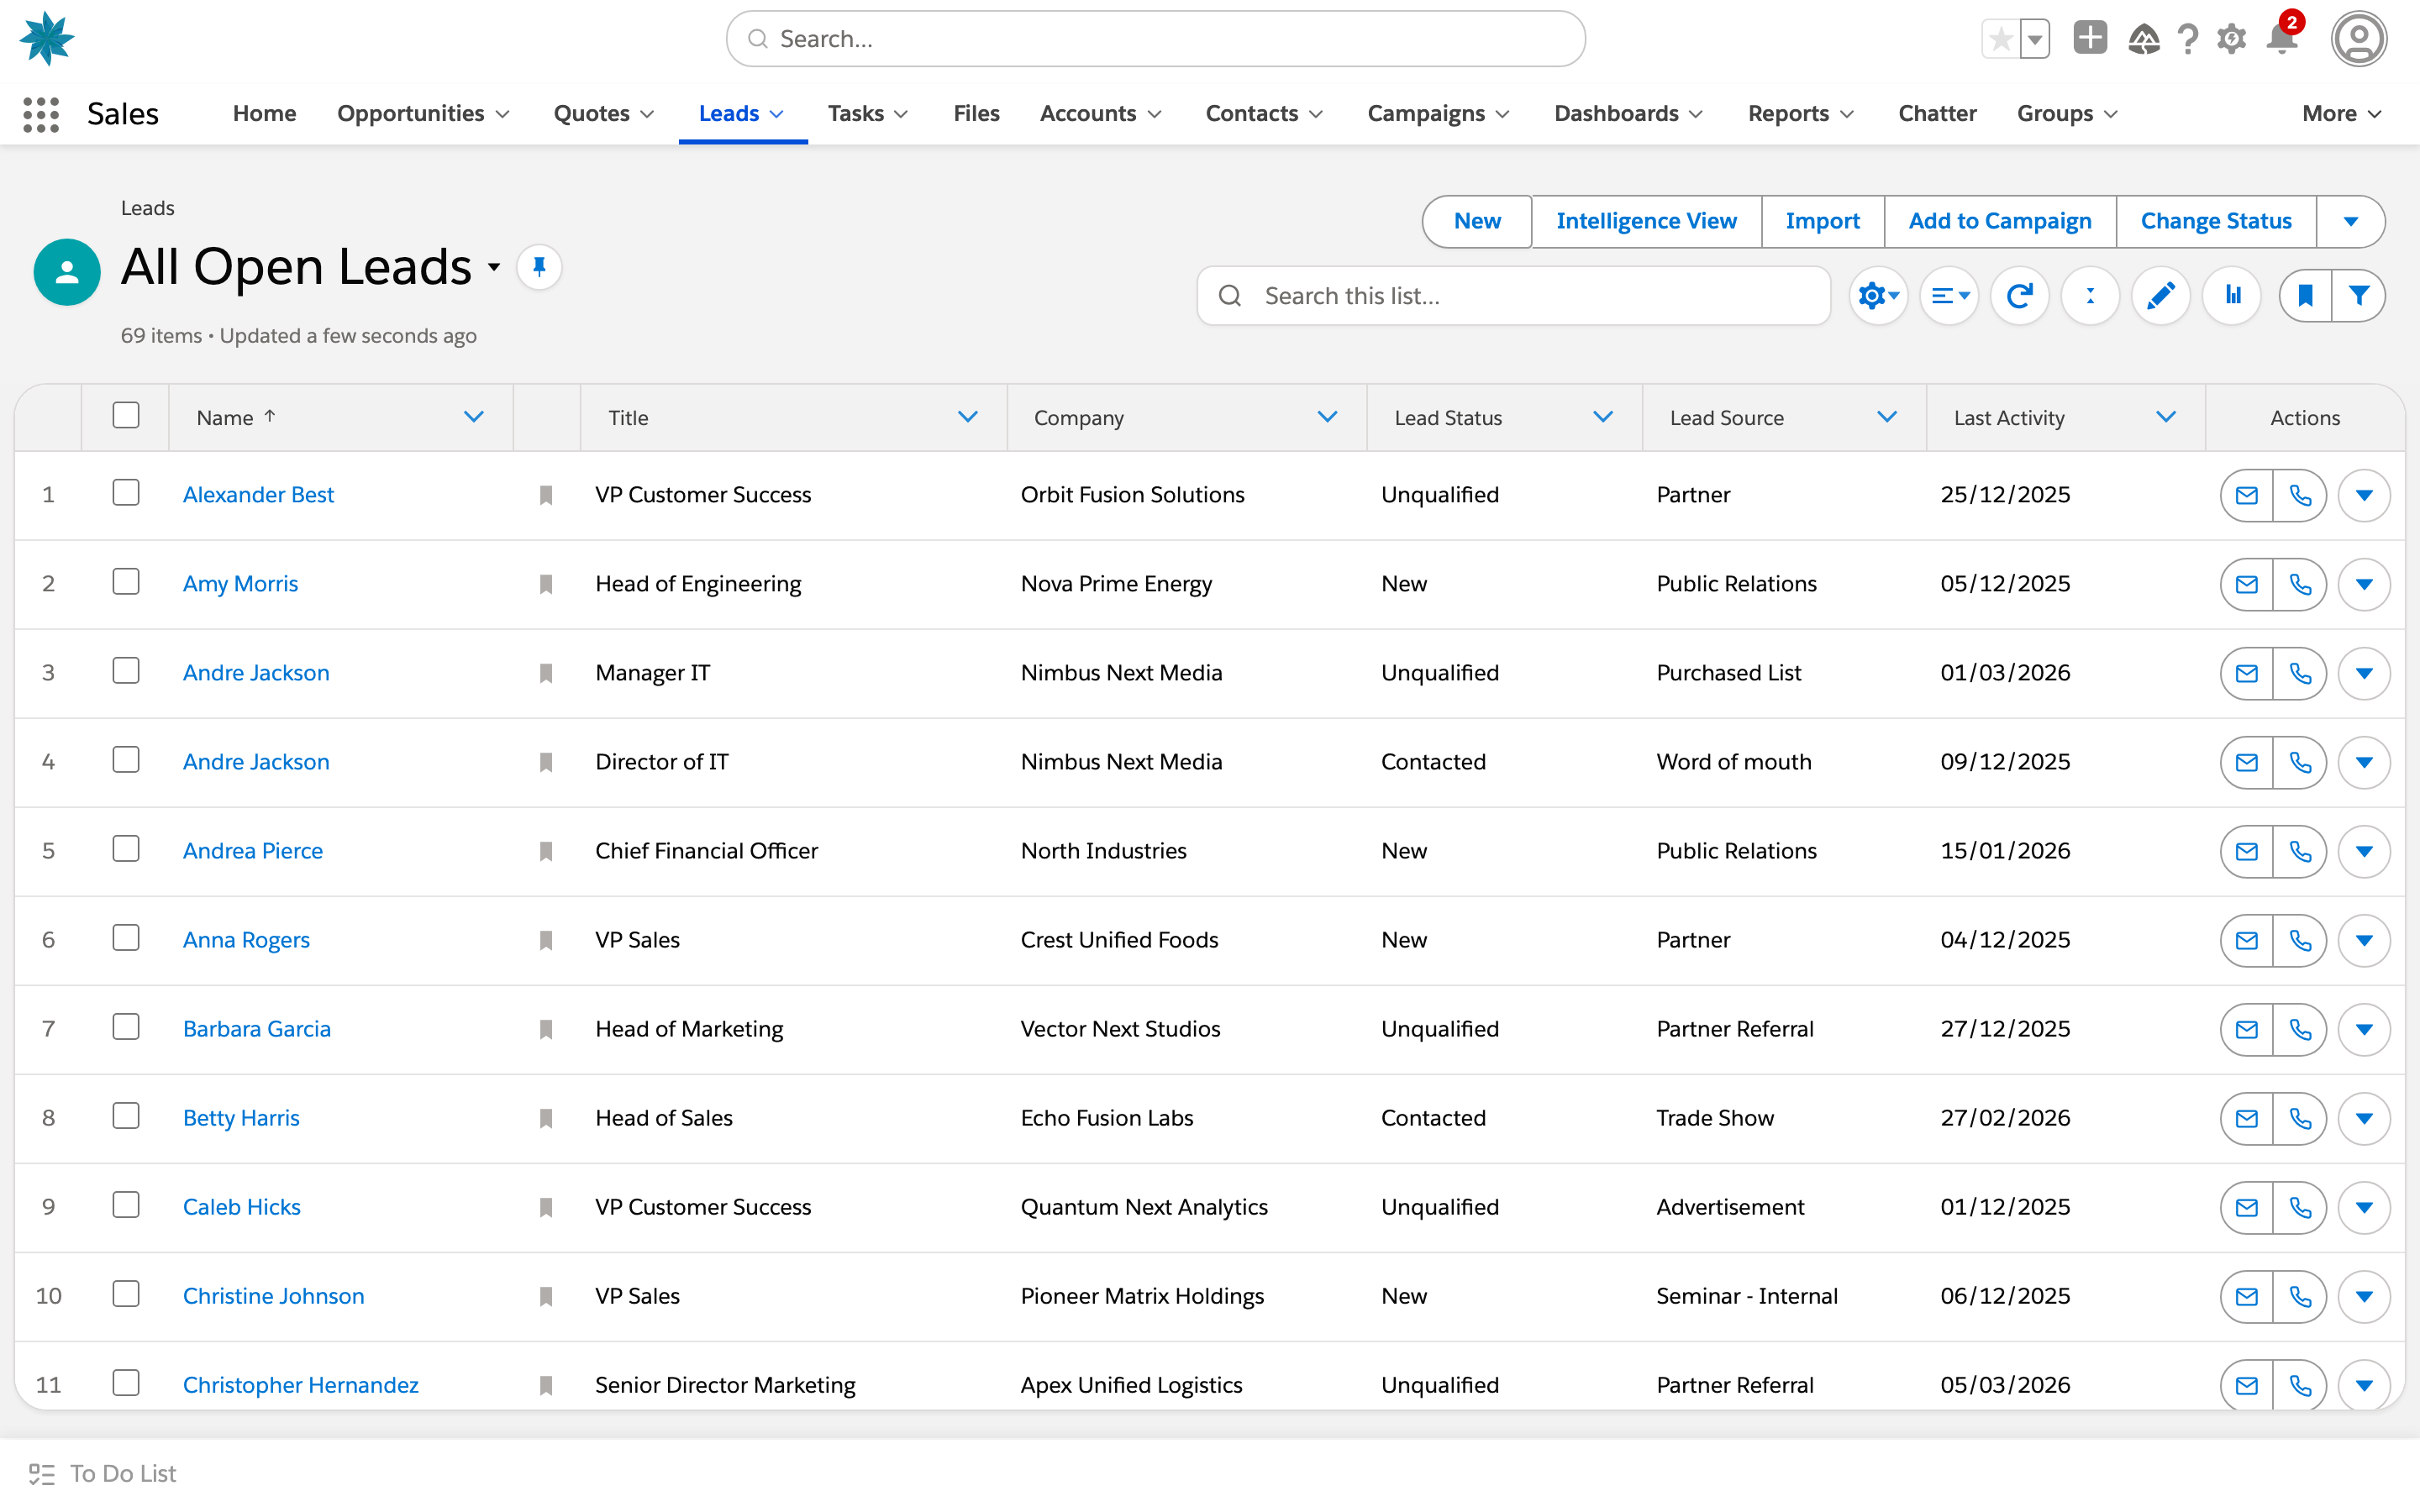This screenshot has height=1512, width=2420.
Task: Click envelope icon for Betty Harris
Action: (2246, 1118)
